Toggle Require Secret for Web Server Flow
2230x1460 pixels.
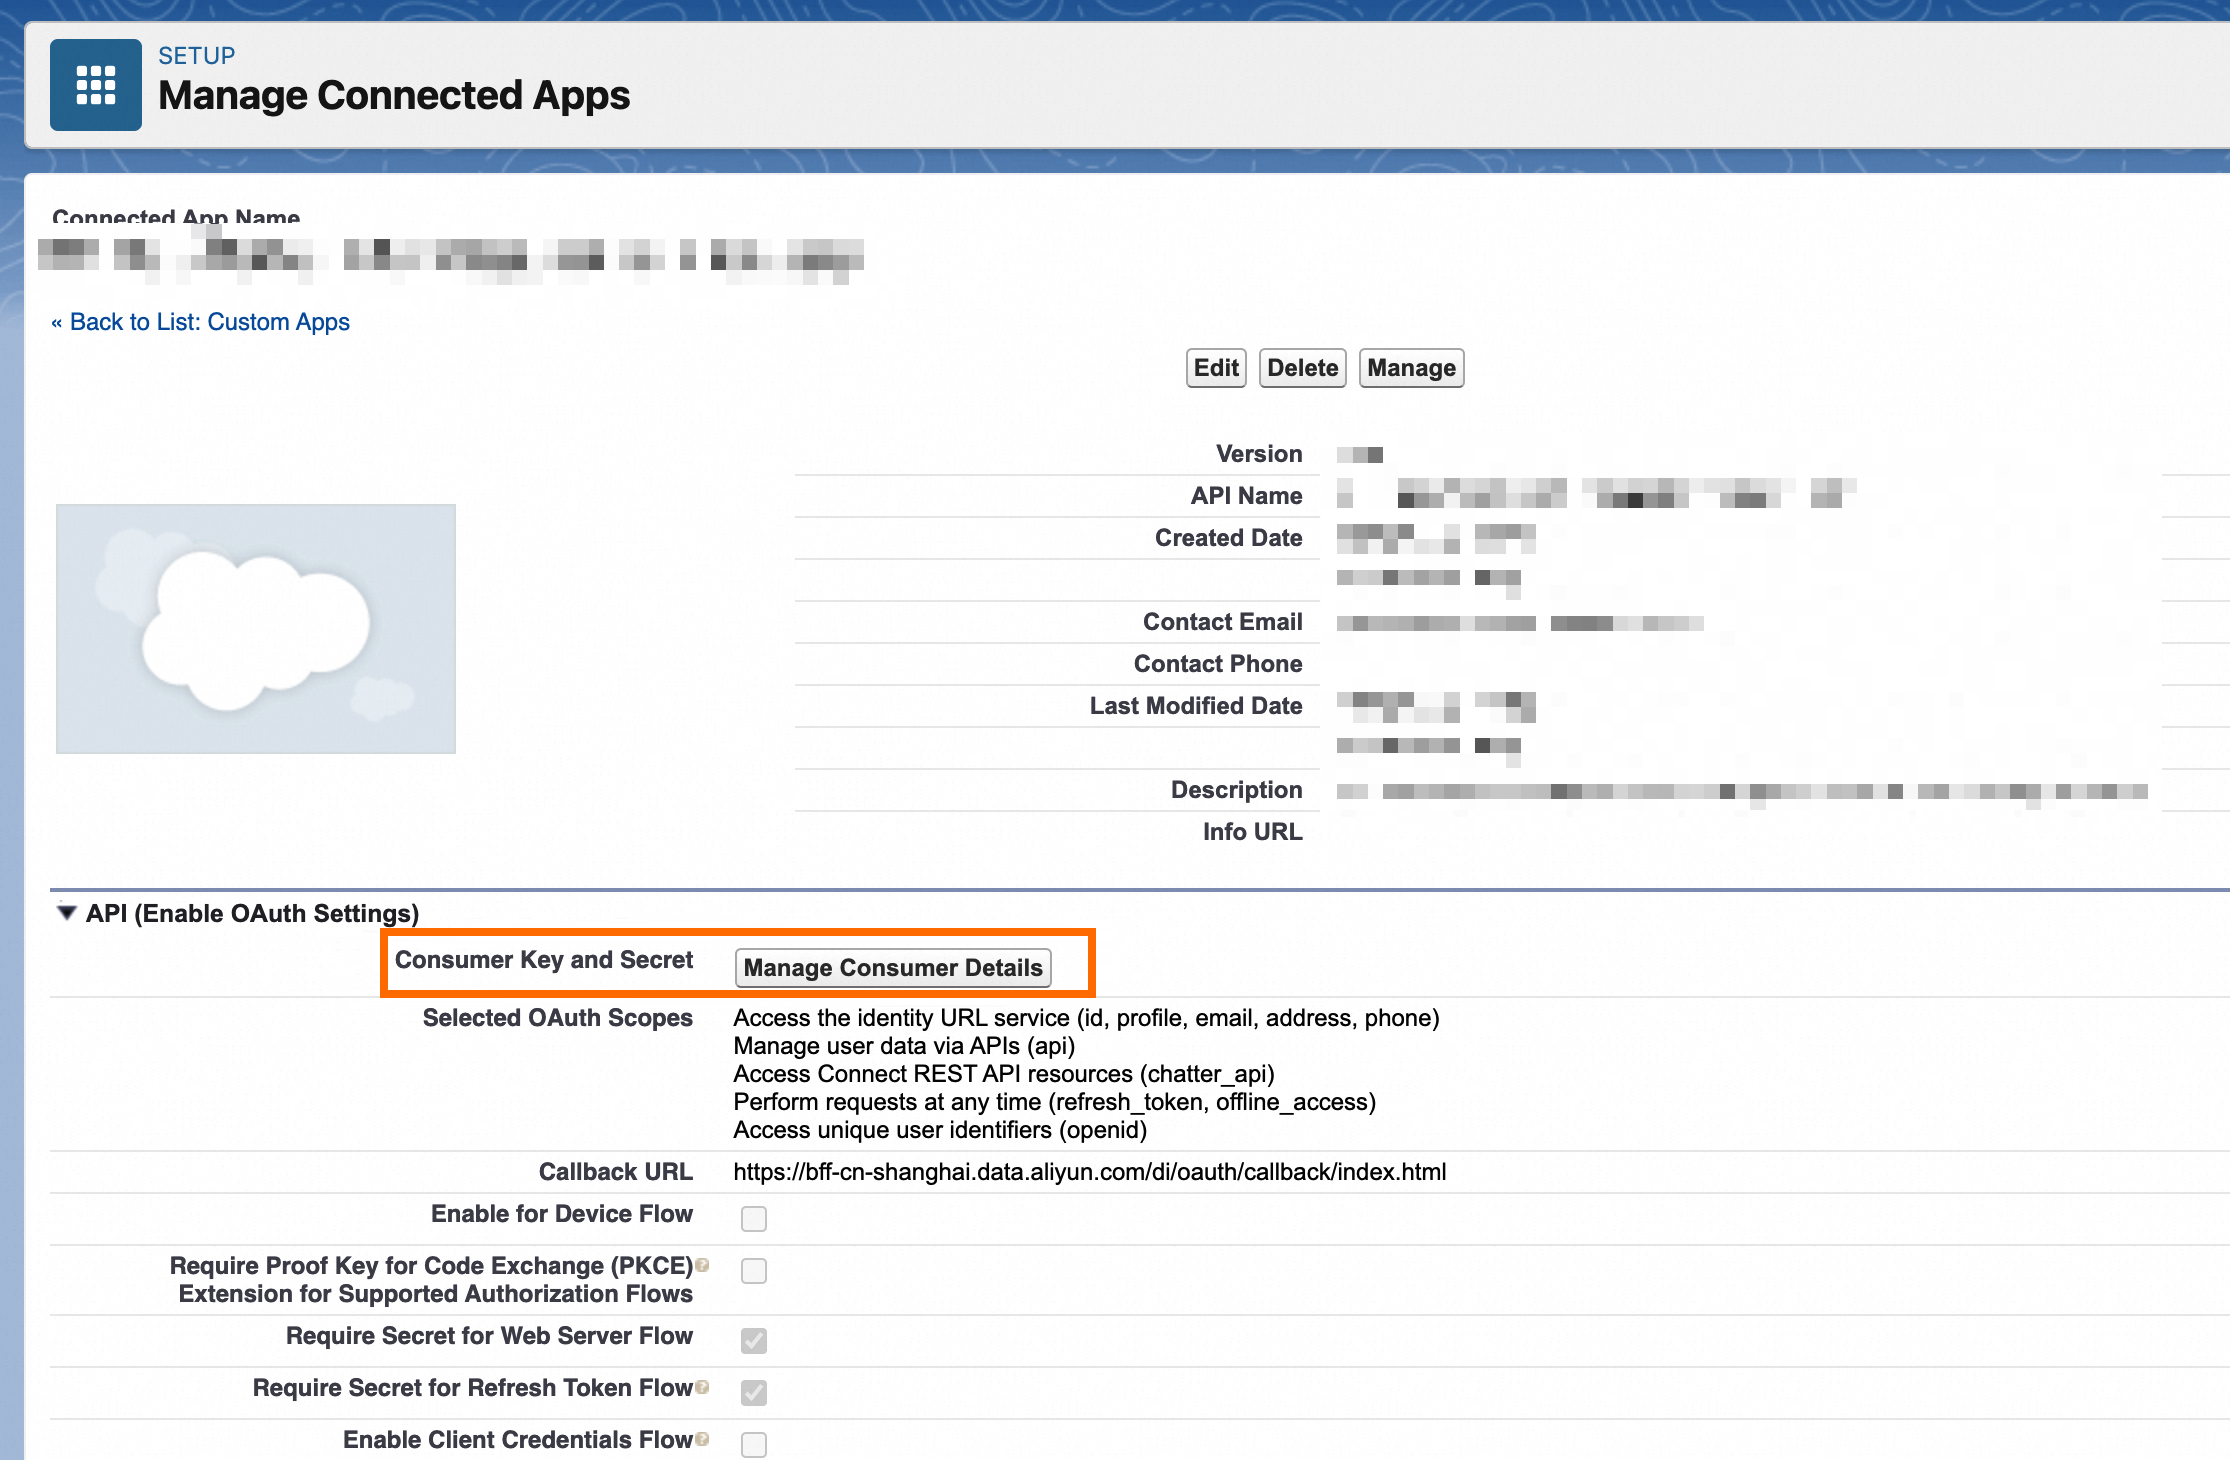coord(754,1341)
